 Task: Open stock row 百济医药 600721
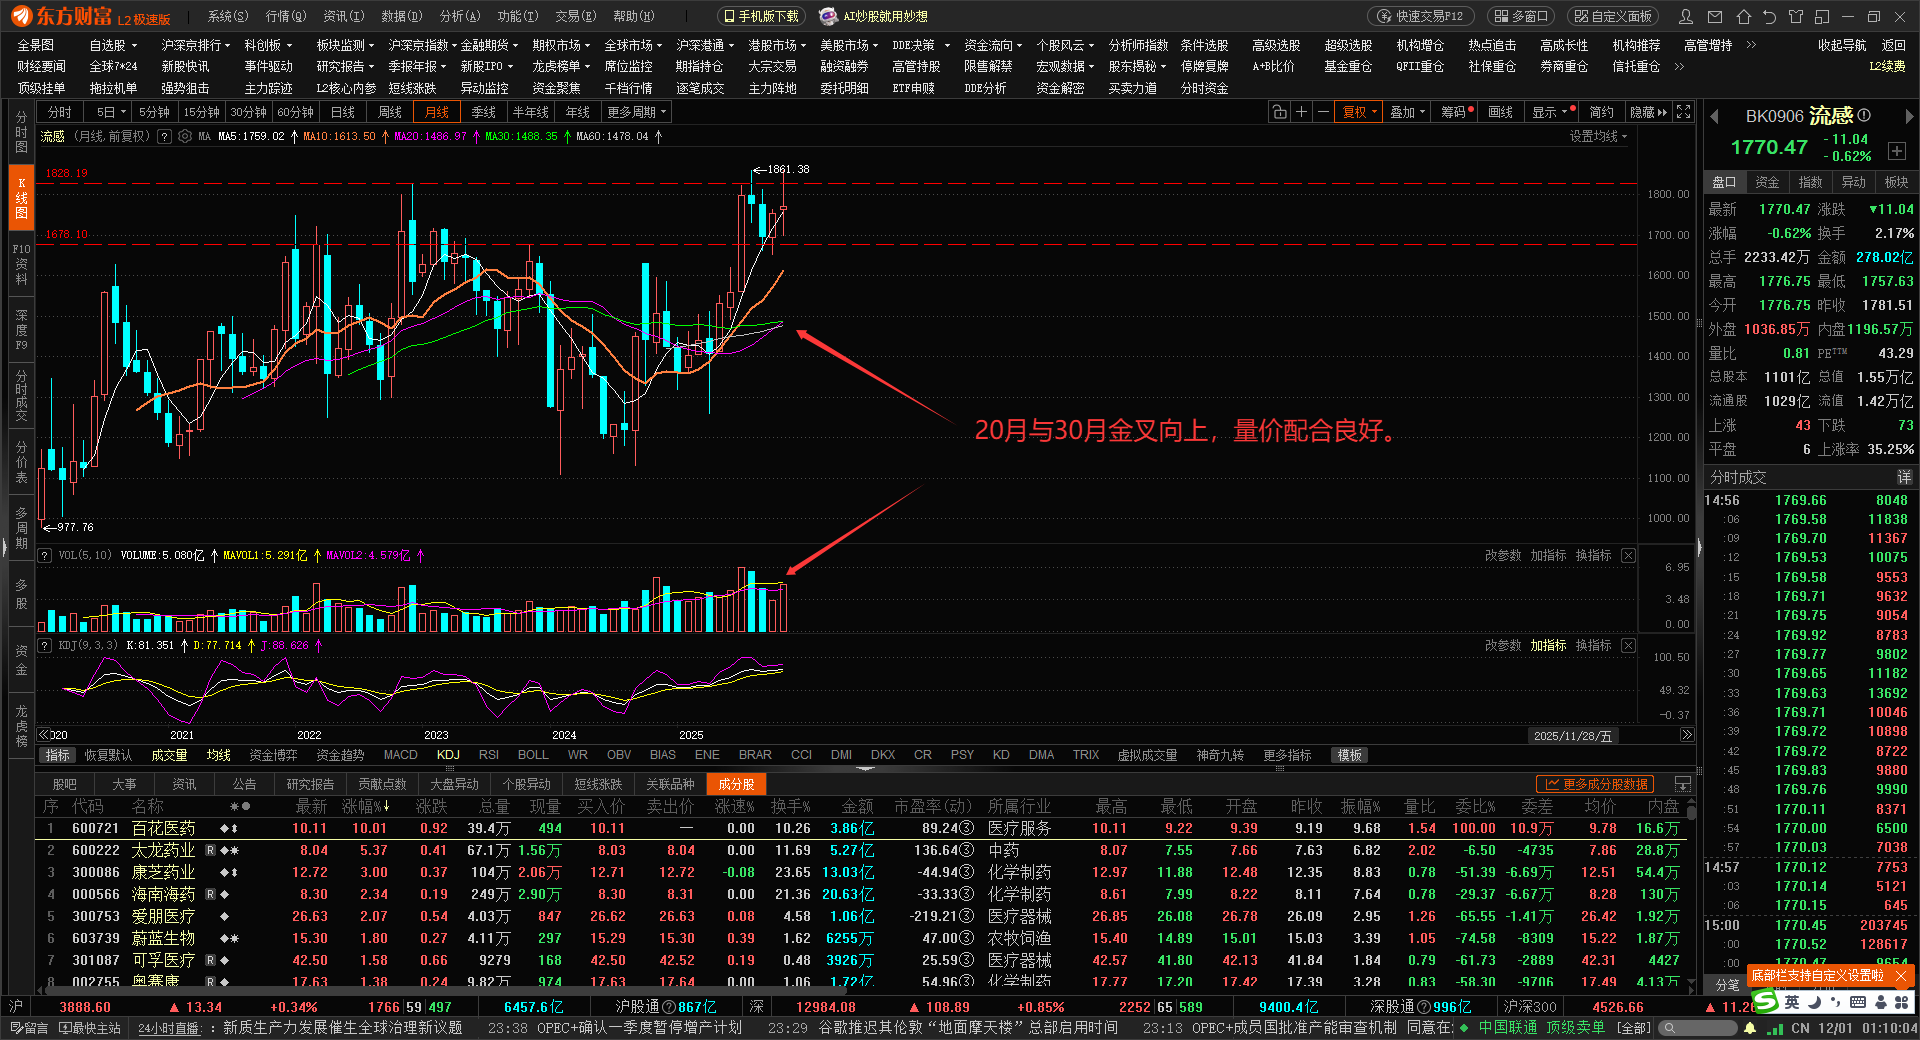point(163,828)
